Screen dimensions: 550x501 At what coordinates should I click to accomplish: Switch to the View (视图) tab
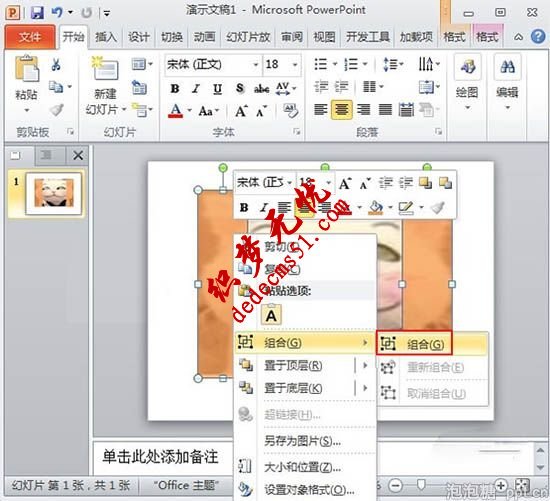tap(324, 37)
